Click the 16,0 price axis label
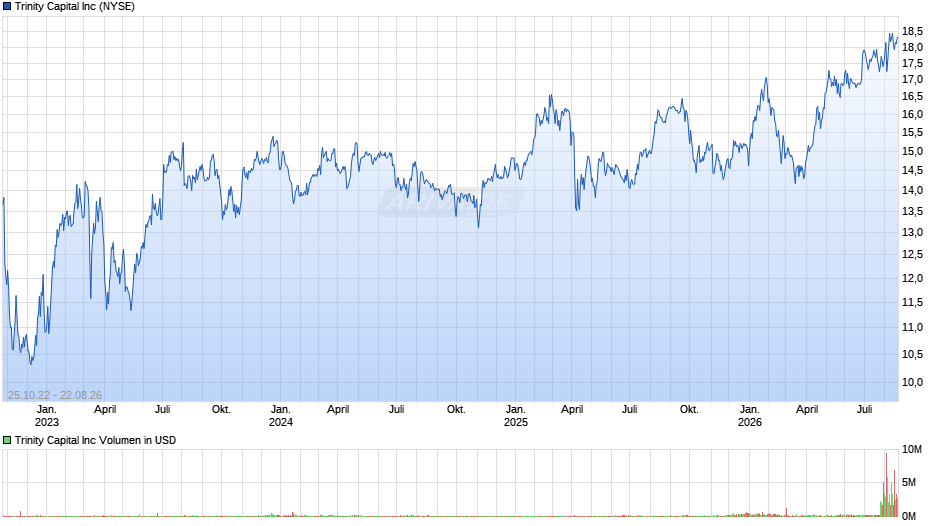Viewport: 940px width, 526px height. [912, 115]
